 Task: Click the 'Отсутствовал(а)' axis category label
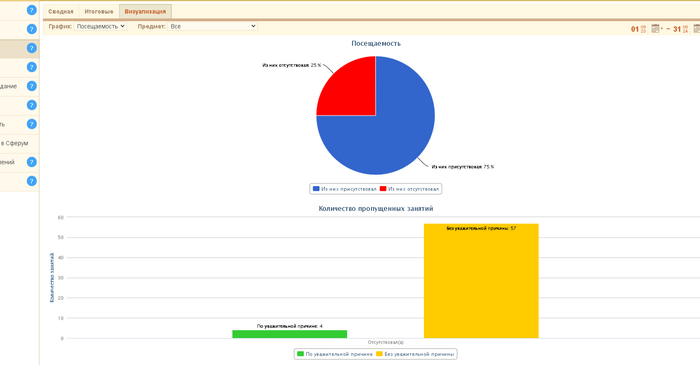click(386, 342)
